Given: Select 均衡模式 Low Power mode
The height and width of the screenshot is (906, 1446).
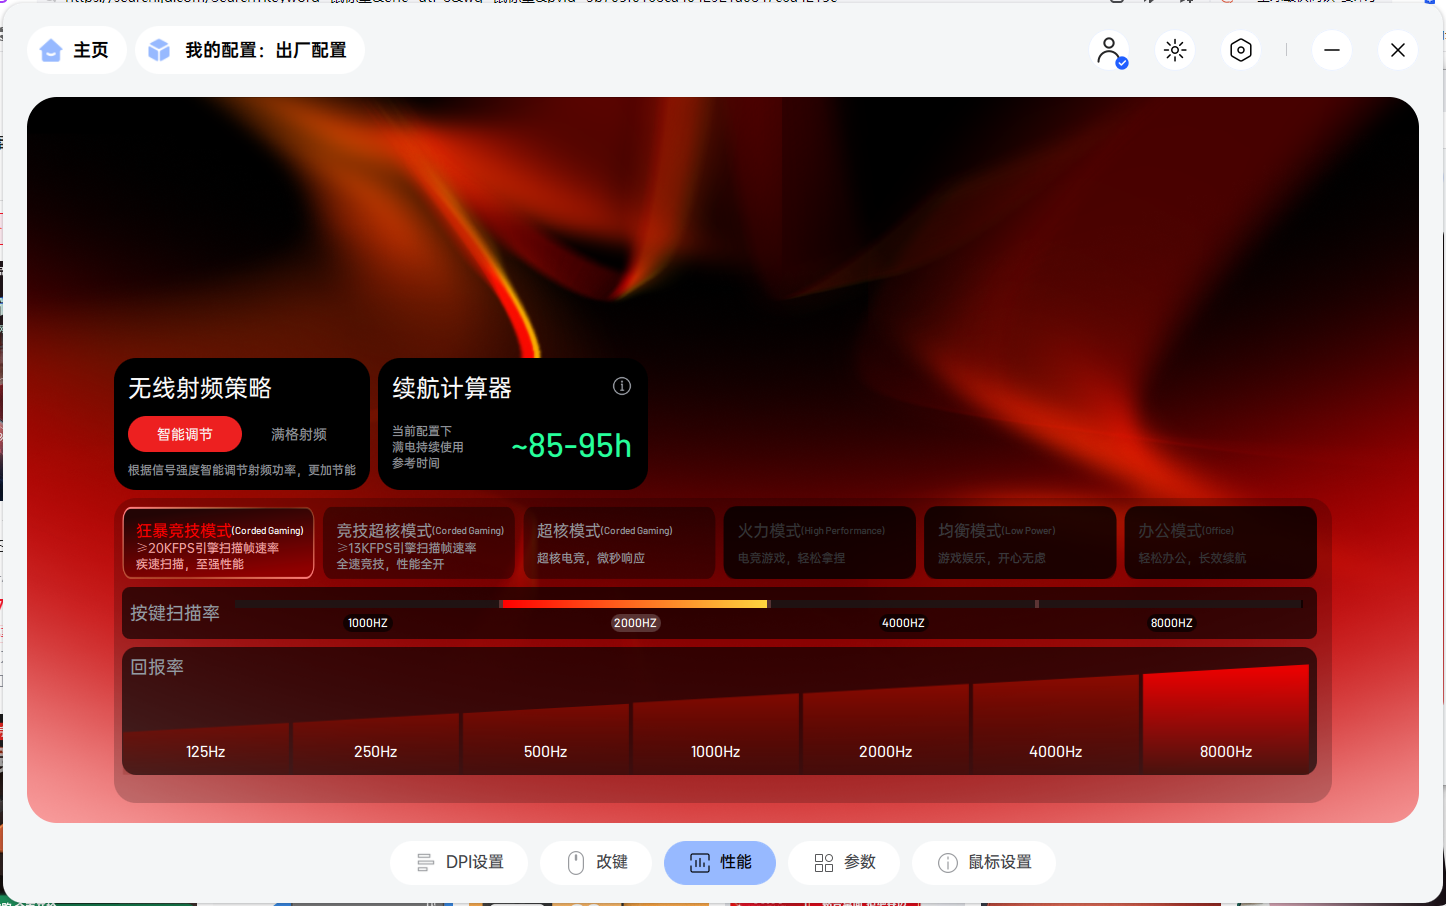Looking at the screenshot, I should pos(1020,543).
